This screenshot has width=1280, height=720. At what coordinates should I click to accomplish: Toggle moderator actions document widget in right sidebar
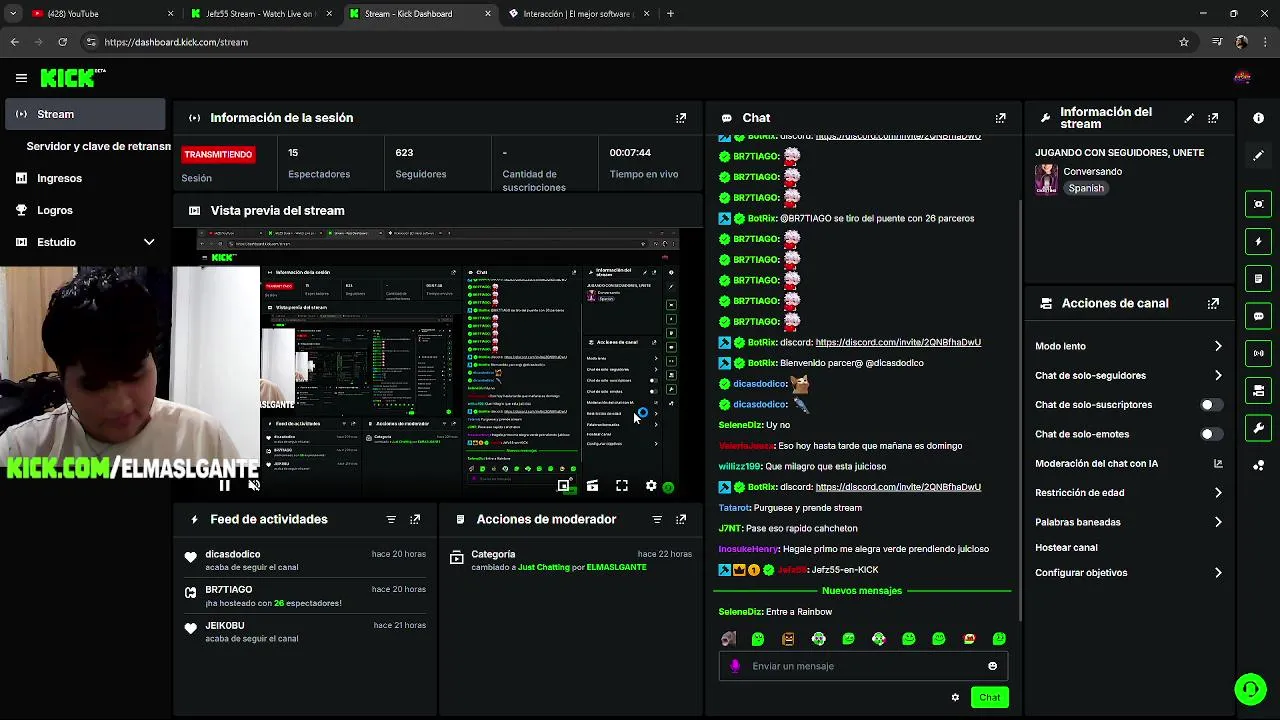[x=1259, y=278]
